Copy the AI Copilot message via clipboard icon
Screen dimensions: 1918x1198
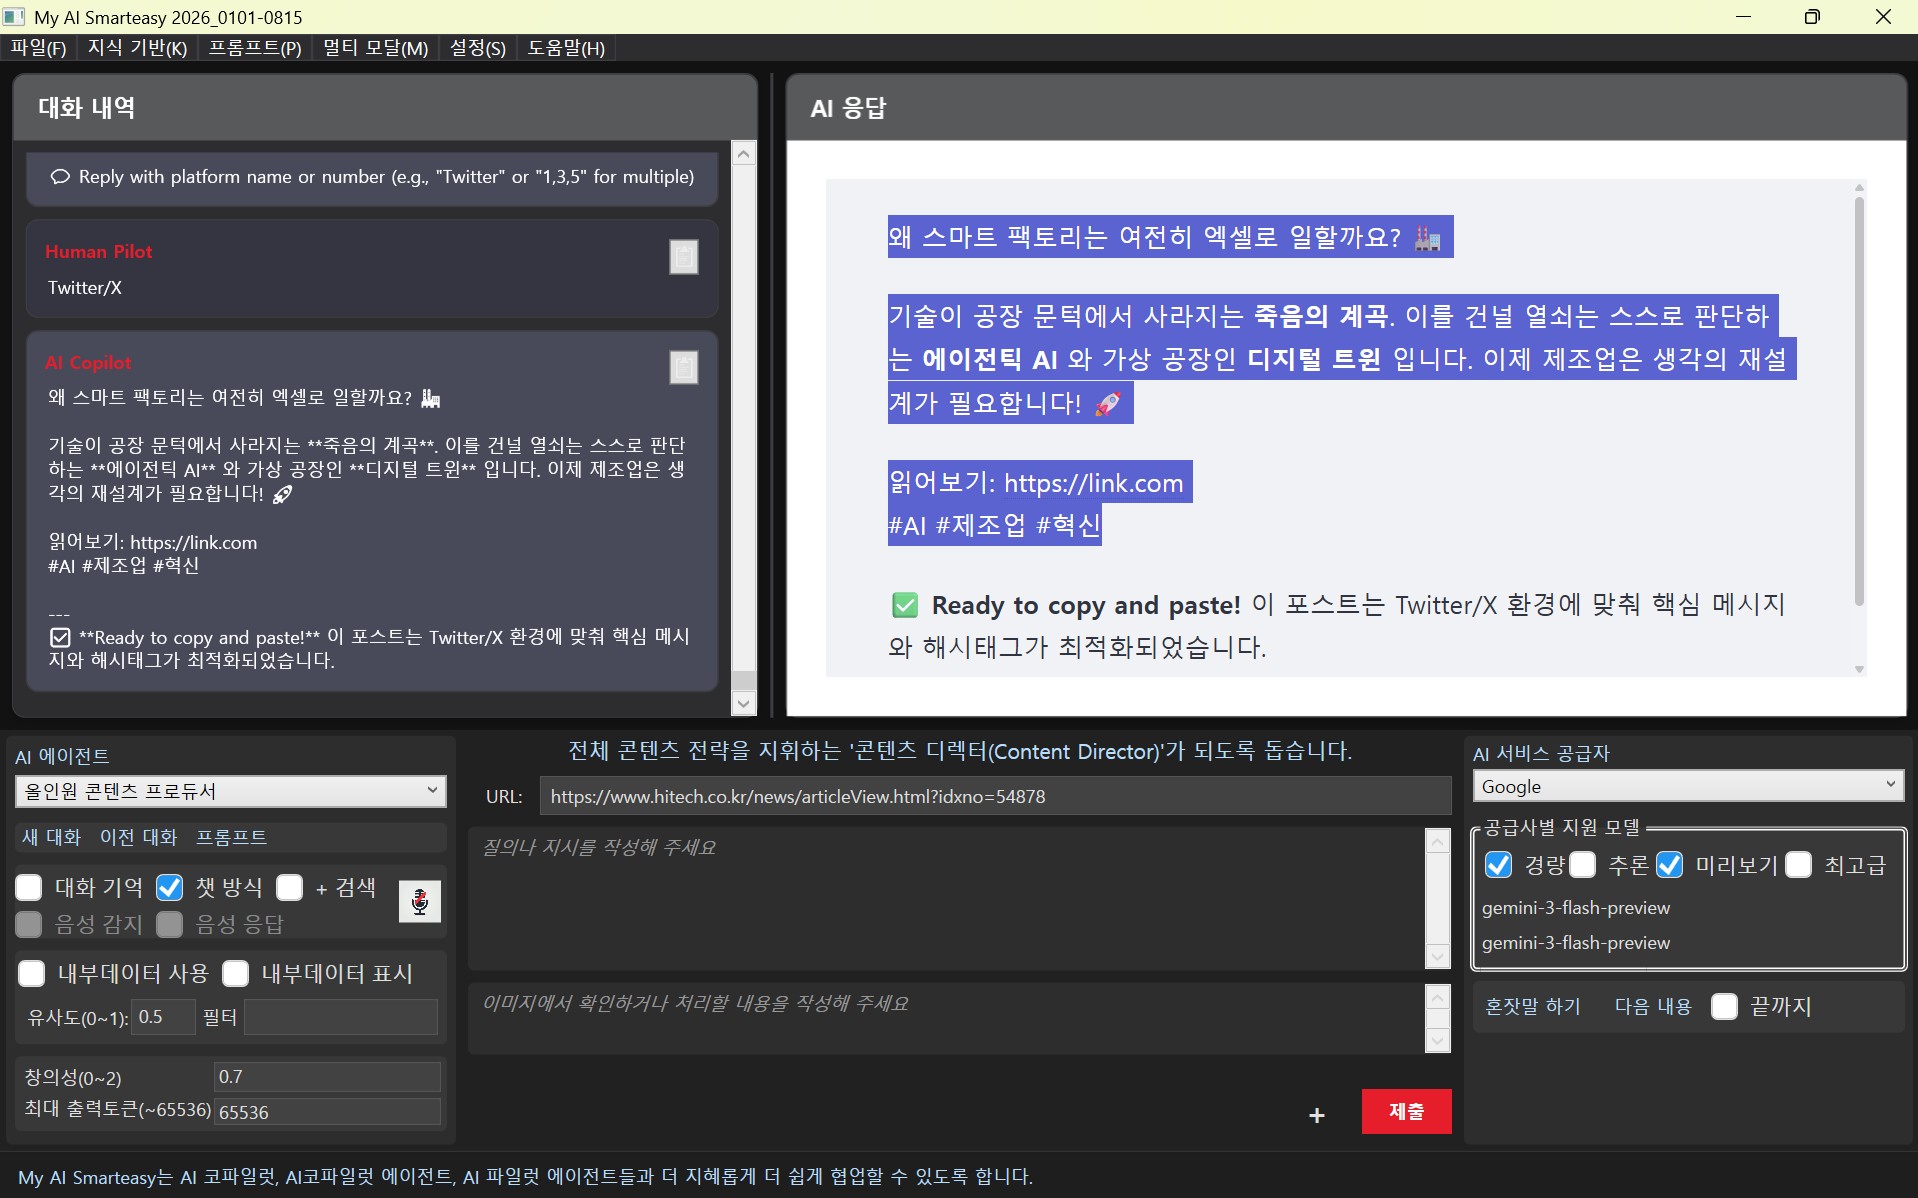coord(683,367)
